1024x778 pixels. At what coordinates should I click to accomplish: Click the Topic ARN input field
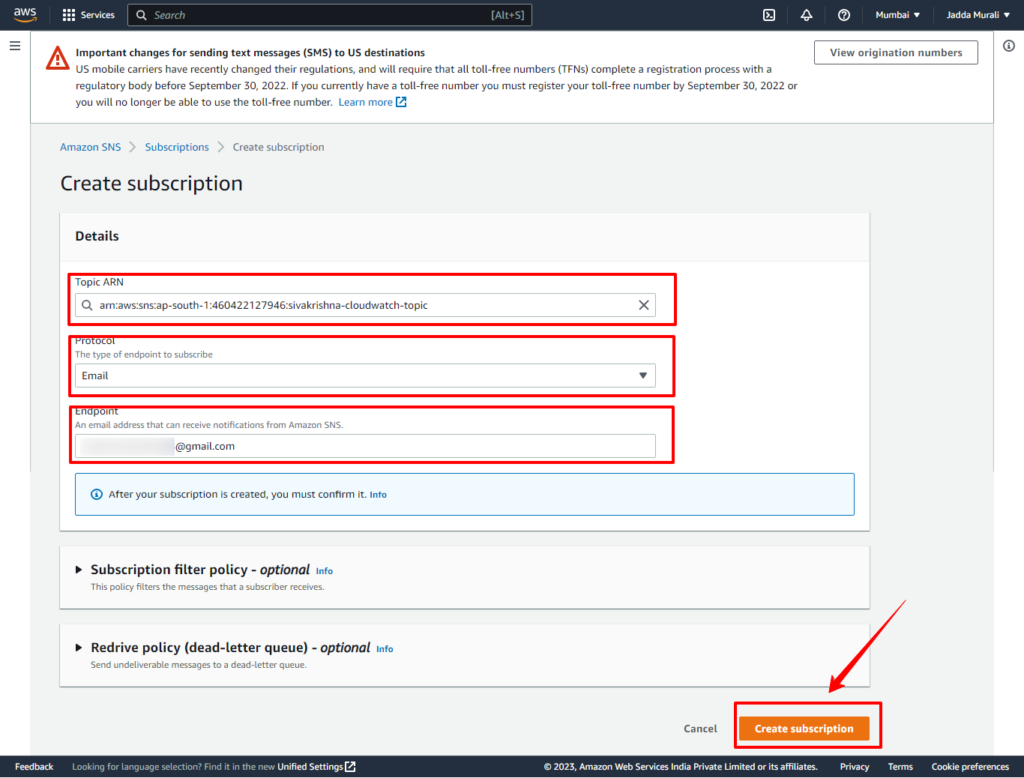point(365,305)
